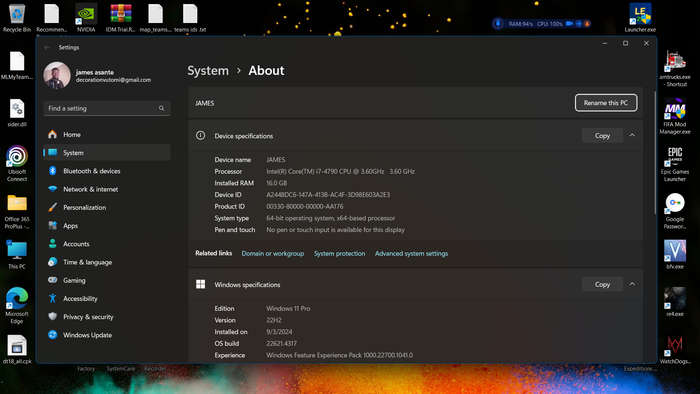The image size is (700, 394).
Task: Collapse the Windows specifications section
Action: point(632,284)
